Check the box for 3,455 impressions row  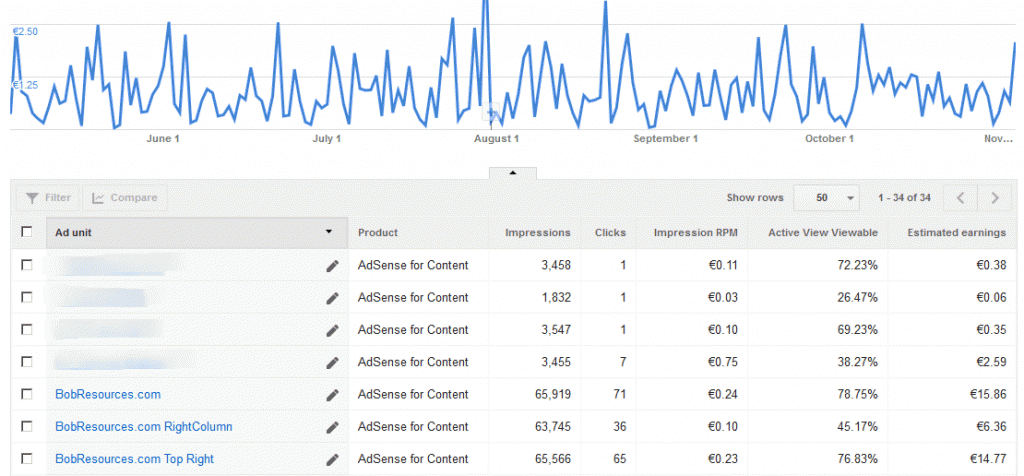(27, 361)
